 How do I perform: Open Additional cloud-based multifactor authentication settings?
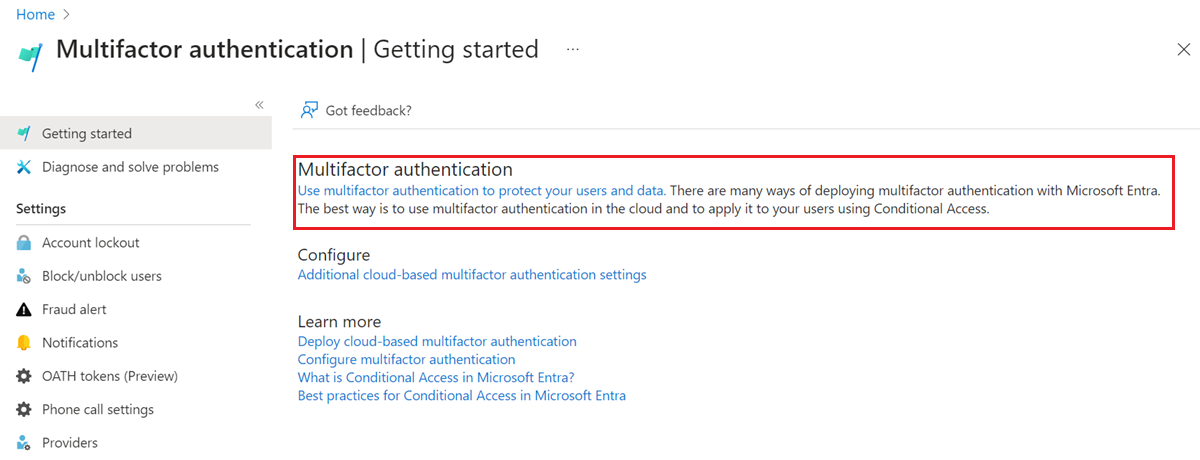472,274
